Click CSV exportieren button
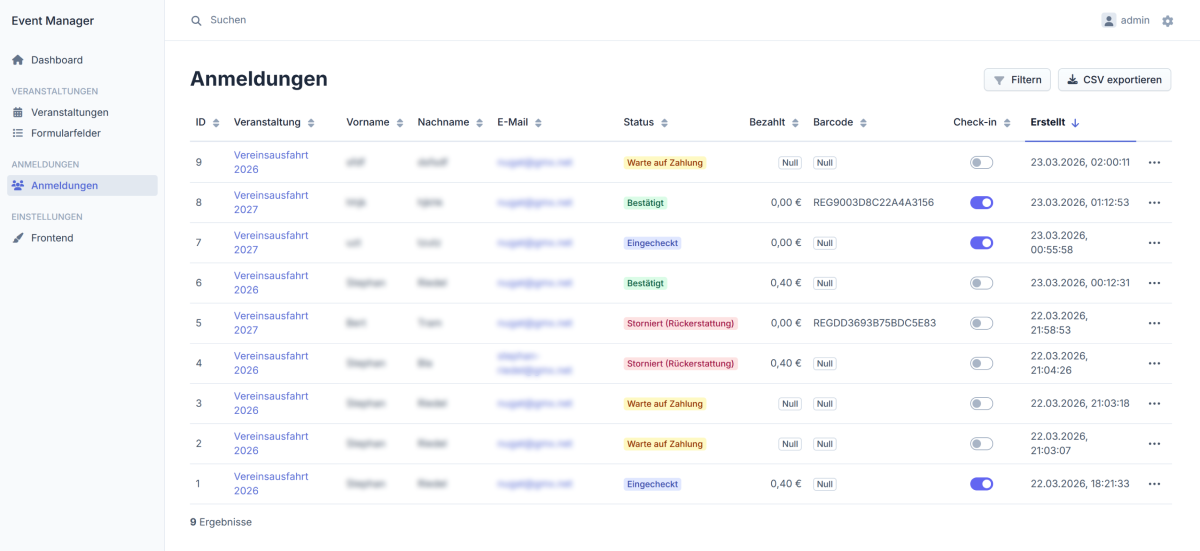 [1114, 80]
